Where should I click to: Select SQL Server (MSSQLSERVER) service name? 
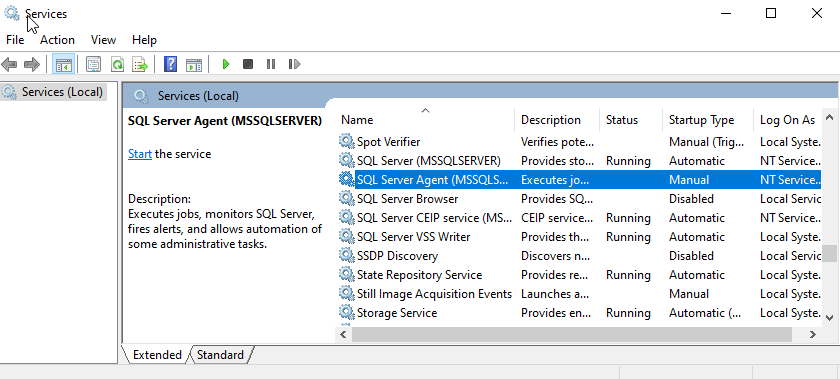[429, 160]
